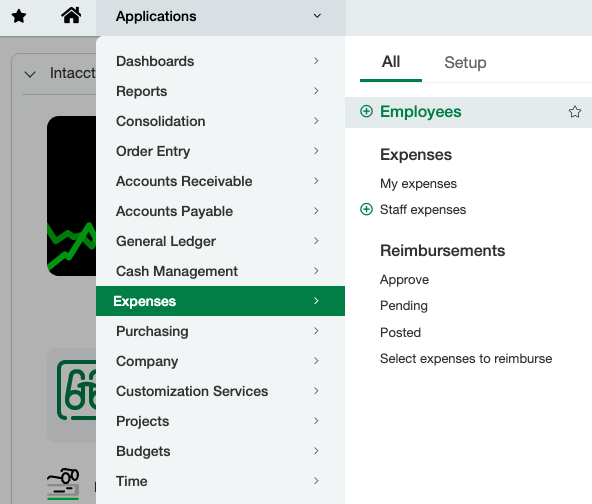Click the small glasses and money icon
This screenshot has height=504, width=592.
click(x=63, y=484)
